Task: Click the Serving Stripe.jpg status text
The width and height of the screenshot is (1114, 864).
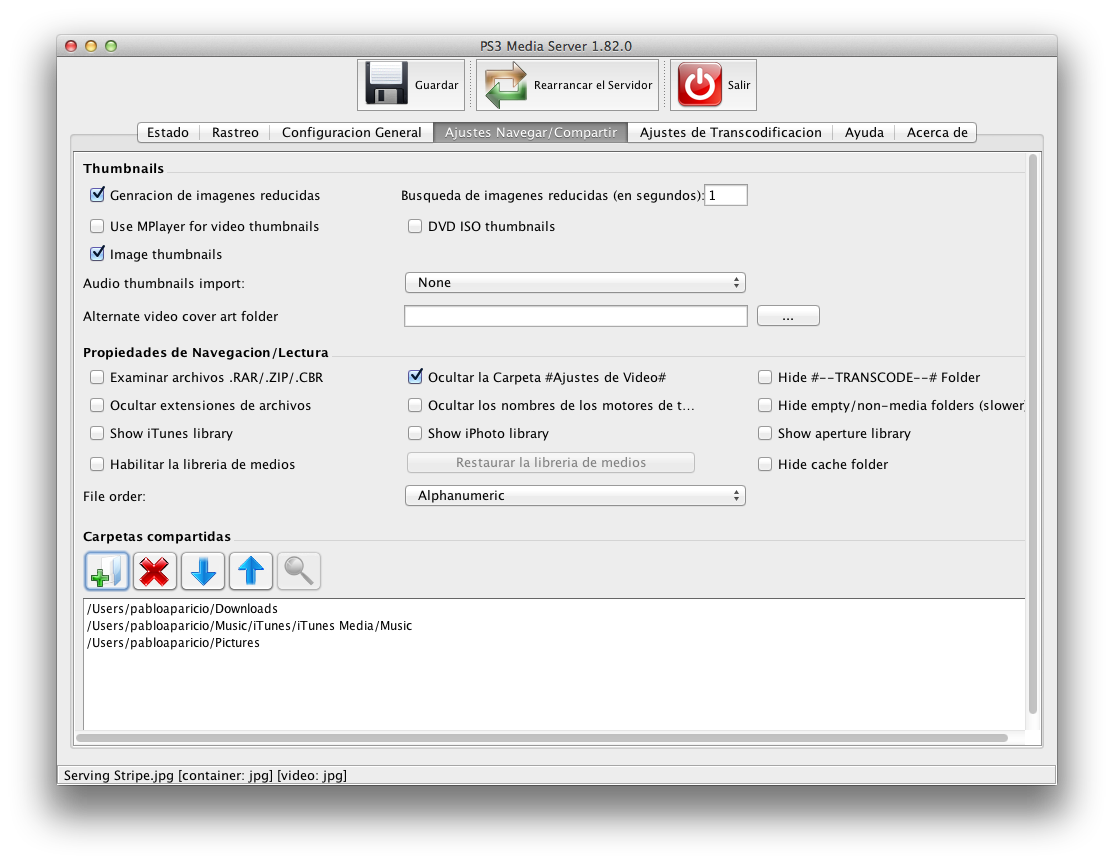Action: coord(205,775)
